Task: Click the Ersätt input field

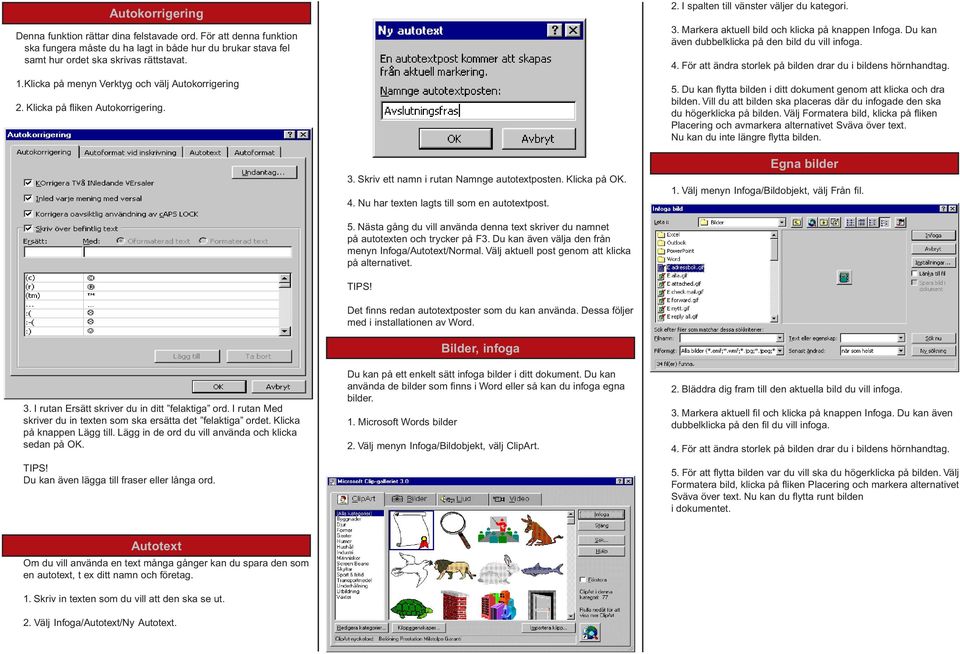Action: pyautogui.click(x=53, y=252)
